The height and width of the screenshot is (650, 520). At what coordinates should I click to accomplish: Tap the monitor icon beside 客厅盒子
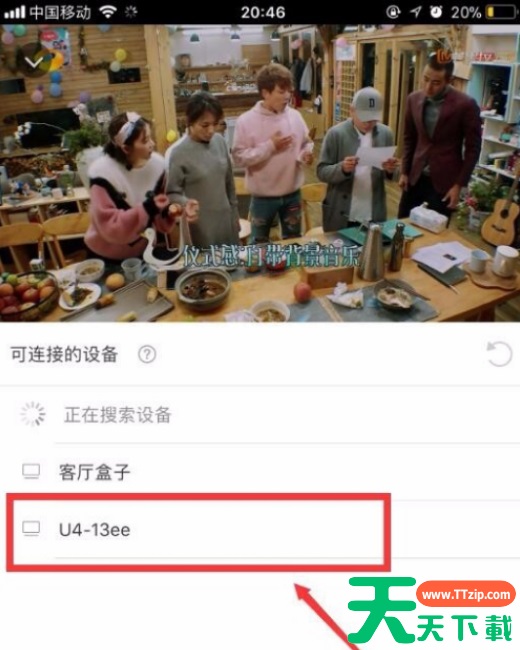[31, 472]
